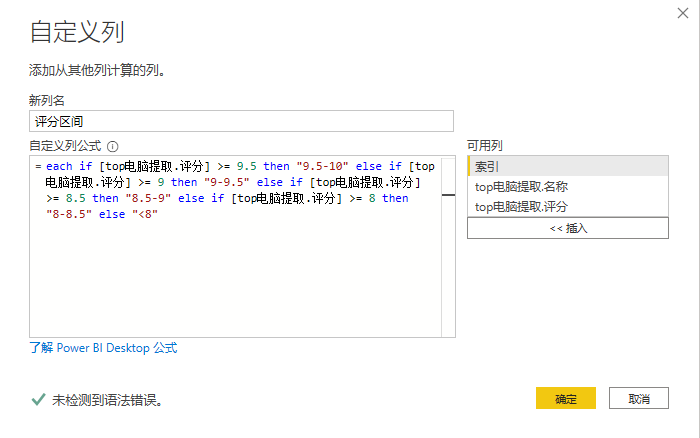Place cursor on "<8" string in formula

pos(147,214)
